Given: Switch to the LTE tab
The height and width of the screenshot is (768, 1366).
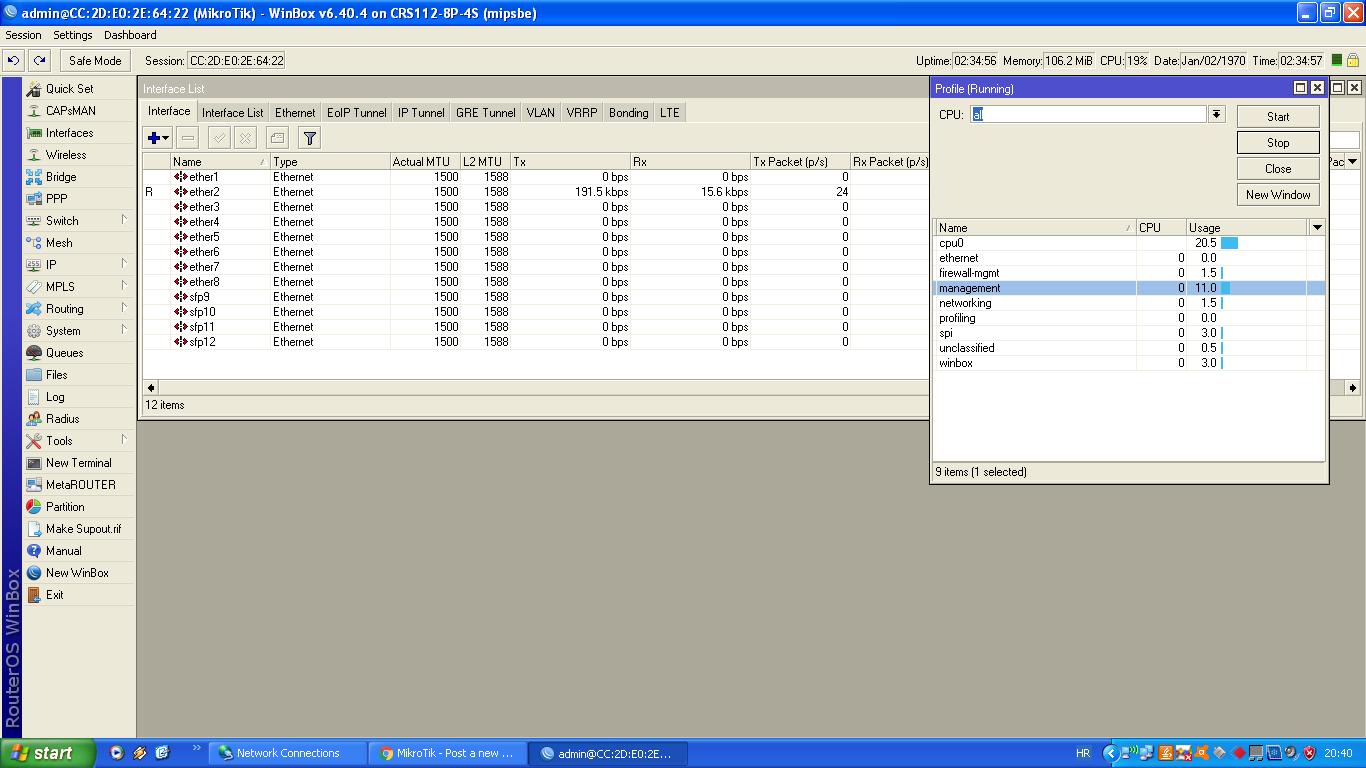Looking at the screenshot, I should pos(670,113).
